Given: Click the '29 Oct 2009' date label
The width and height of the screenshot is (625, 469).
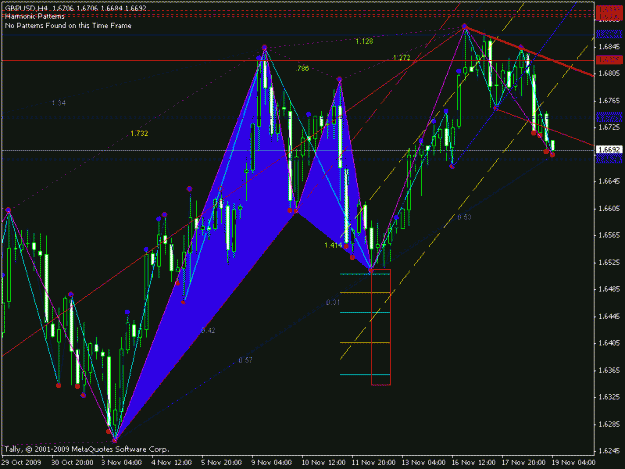Looking at the screenshot, I should click(x=21, y=462).
